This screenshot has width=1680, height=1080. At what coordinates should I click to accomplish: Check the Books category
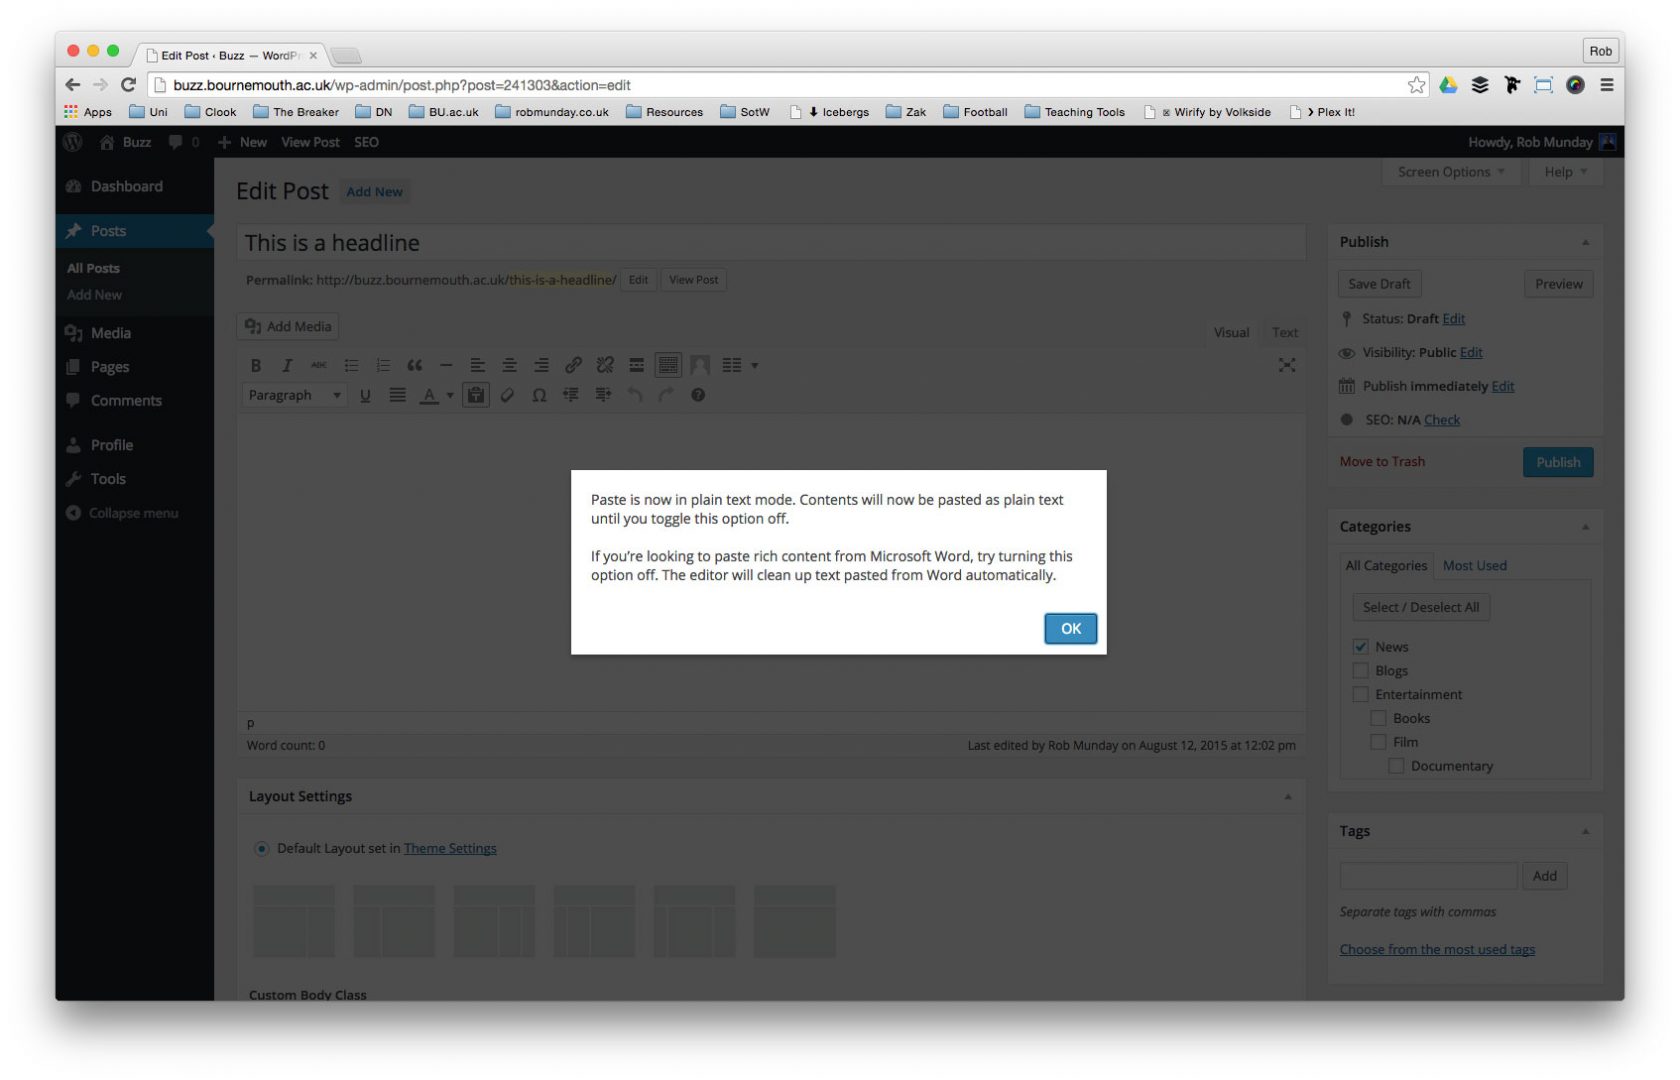1378,718
